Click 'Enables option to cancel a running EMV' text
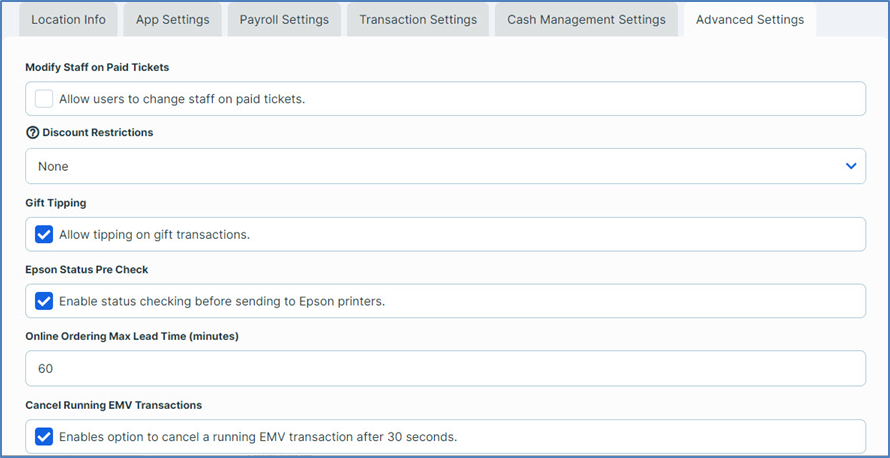The width and height of the screenshot is (890, 458). click(258, 436)
